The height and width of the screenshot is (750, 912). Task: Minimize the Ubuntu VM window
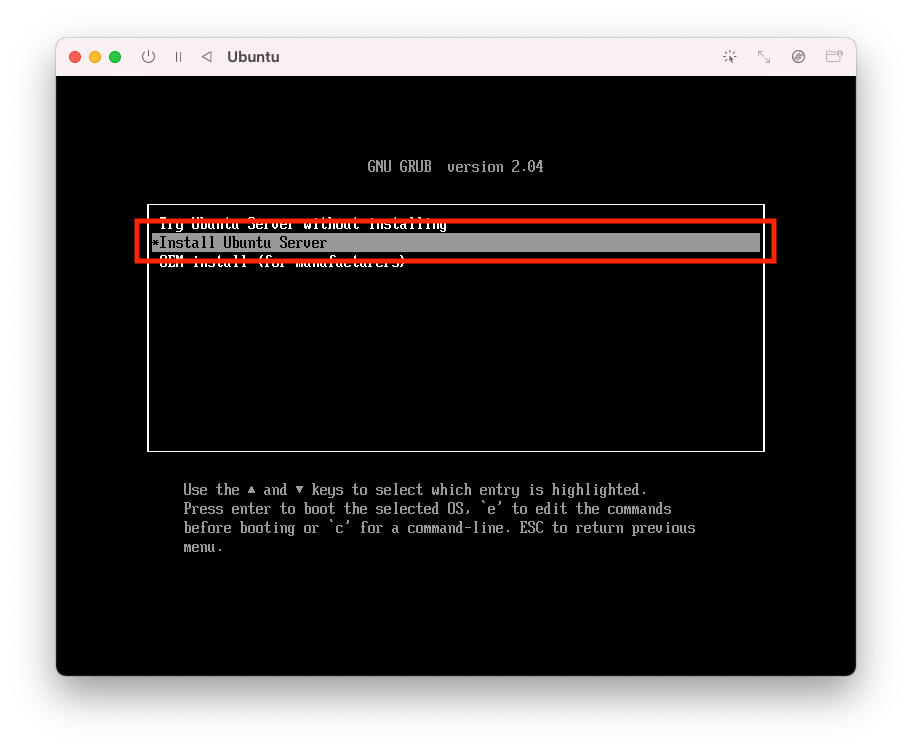tap(95, 56)
